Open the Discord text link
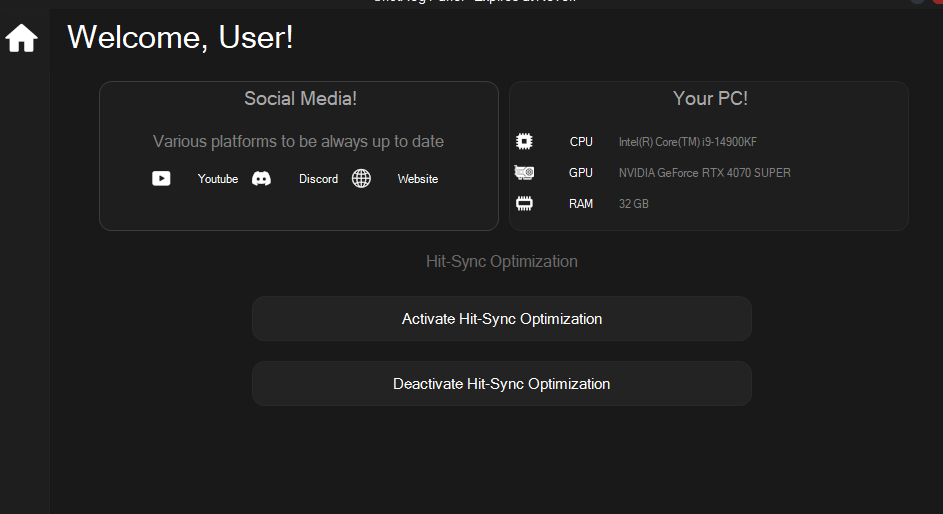This screenshot has height=514, width=943. (318, 179)
